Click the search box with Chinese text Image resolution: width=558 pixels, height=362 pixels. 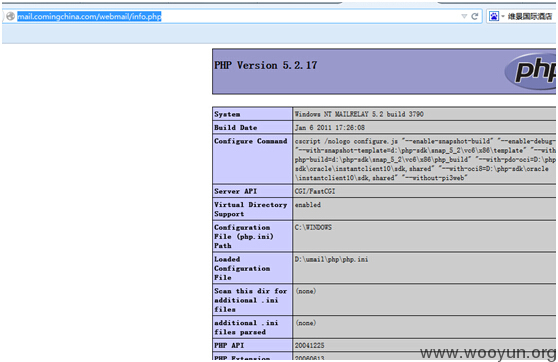530,16
